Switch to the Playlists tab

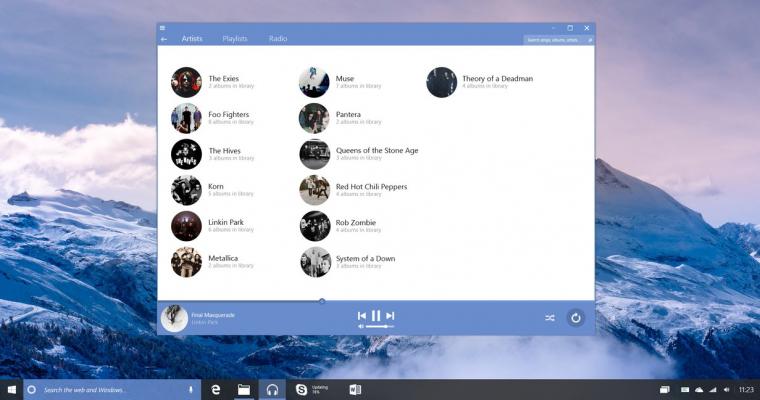pyautogui.click(x=235, y=38)
